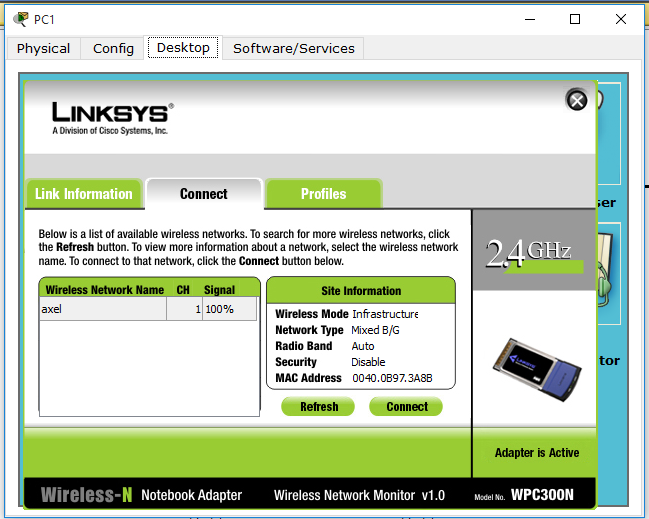
Task: Click the Adapter is Active status
Action: pyautogui.click(x=537, y=452)
